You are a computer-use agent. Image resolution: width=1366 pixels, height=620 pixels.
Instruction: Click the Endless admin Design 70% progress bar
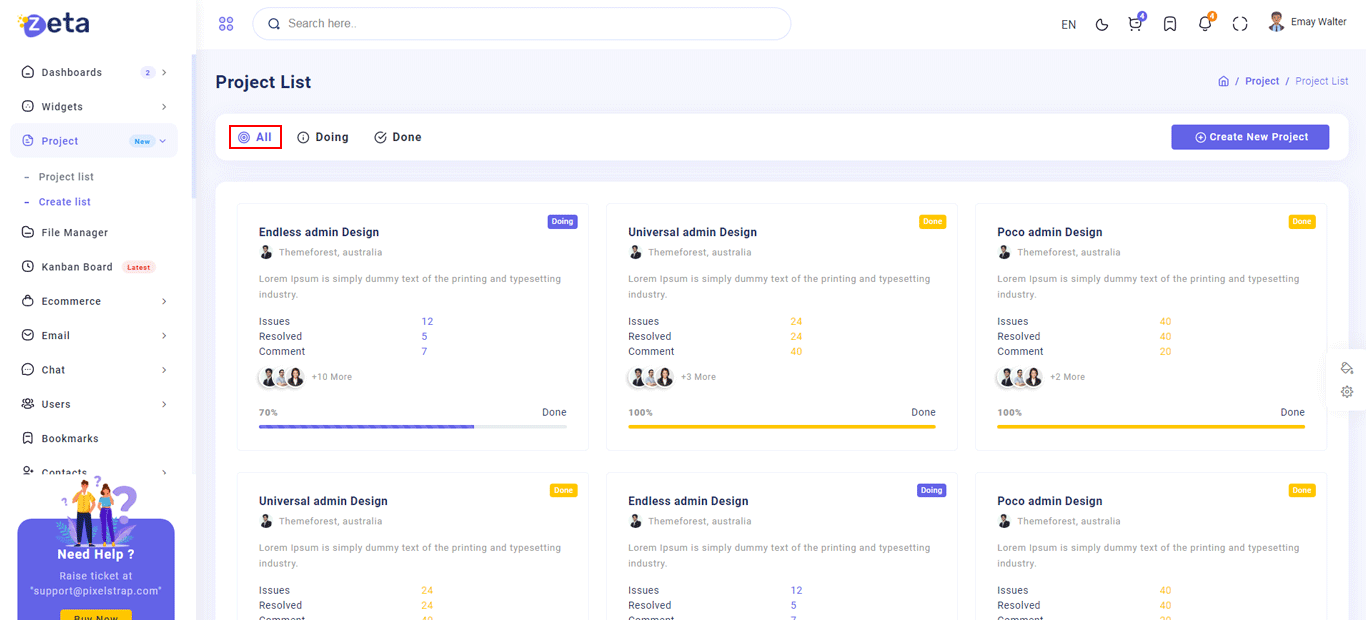(x=412, y=426)
